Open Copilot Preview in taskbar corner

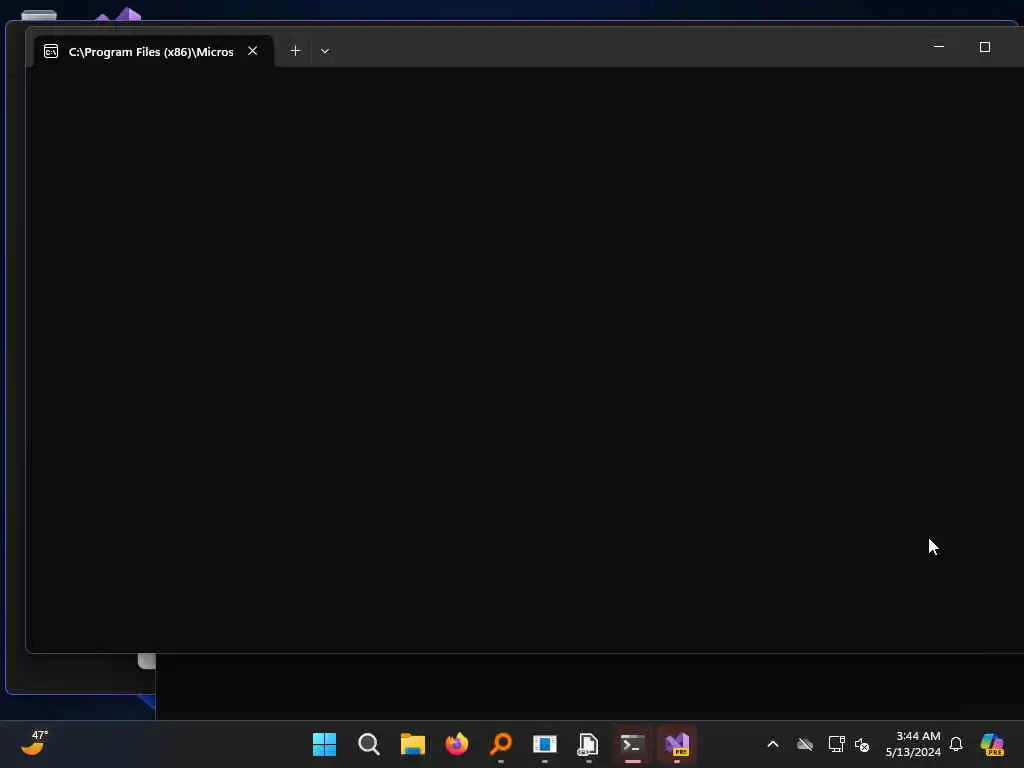(x=992, y=744)
